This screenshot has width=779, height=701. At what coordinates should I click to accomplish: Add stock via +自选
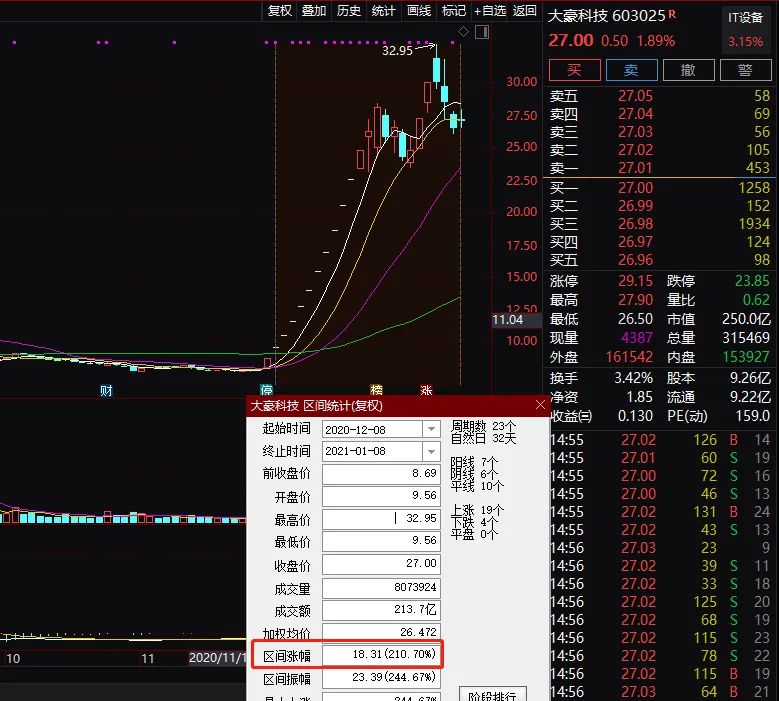[x=490, y=10]
